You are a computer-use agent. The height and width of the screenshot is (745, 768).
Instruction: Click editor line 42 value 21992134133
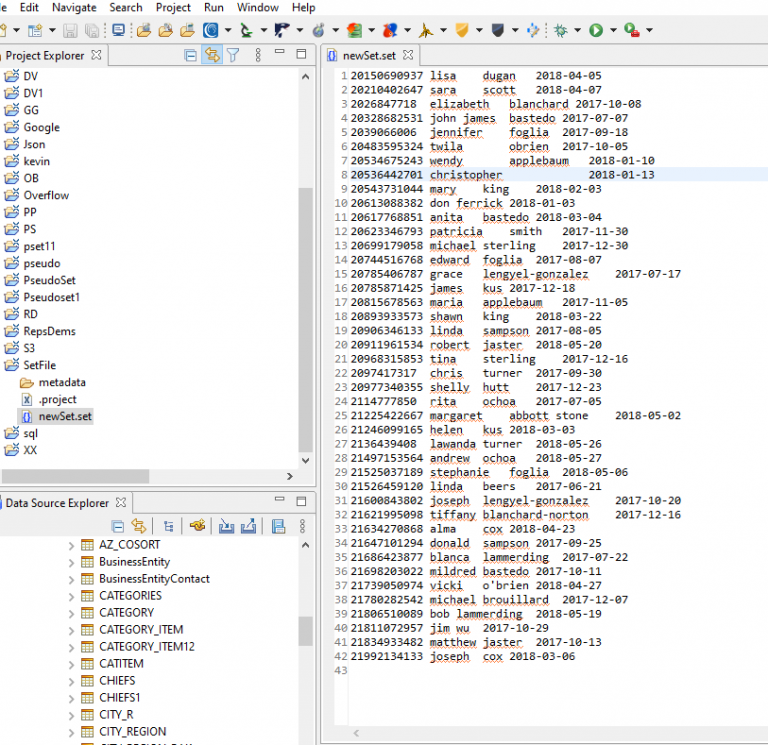(386, 657)
